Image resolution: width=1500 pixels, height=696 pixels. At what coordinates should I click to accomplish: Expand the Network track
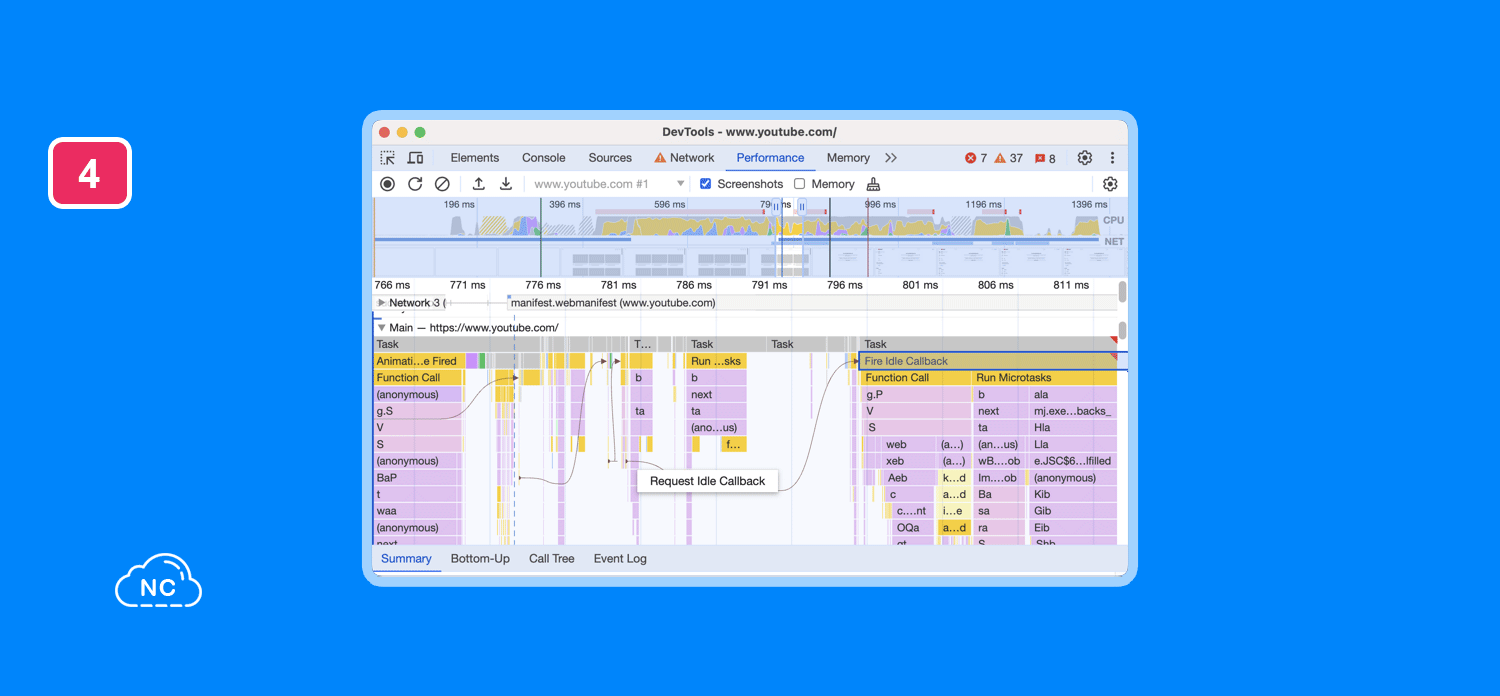(x=381, y=302)
